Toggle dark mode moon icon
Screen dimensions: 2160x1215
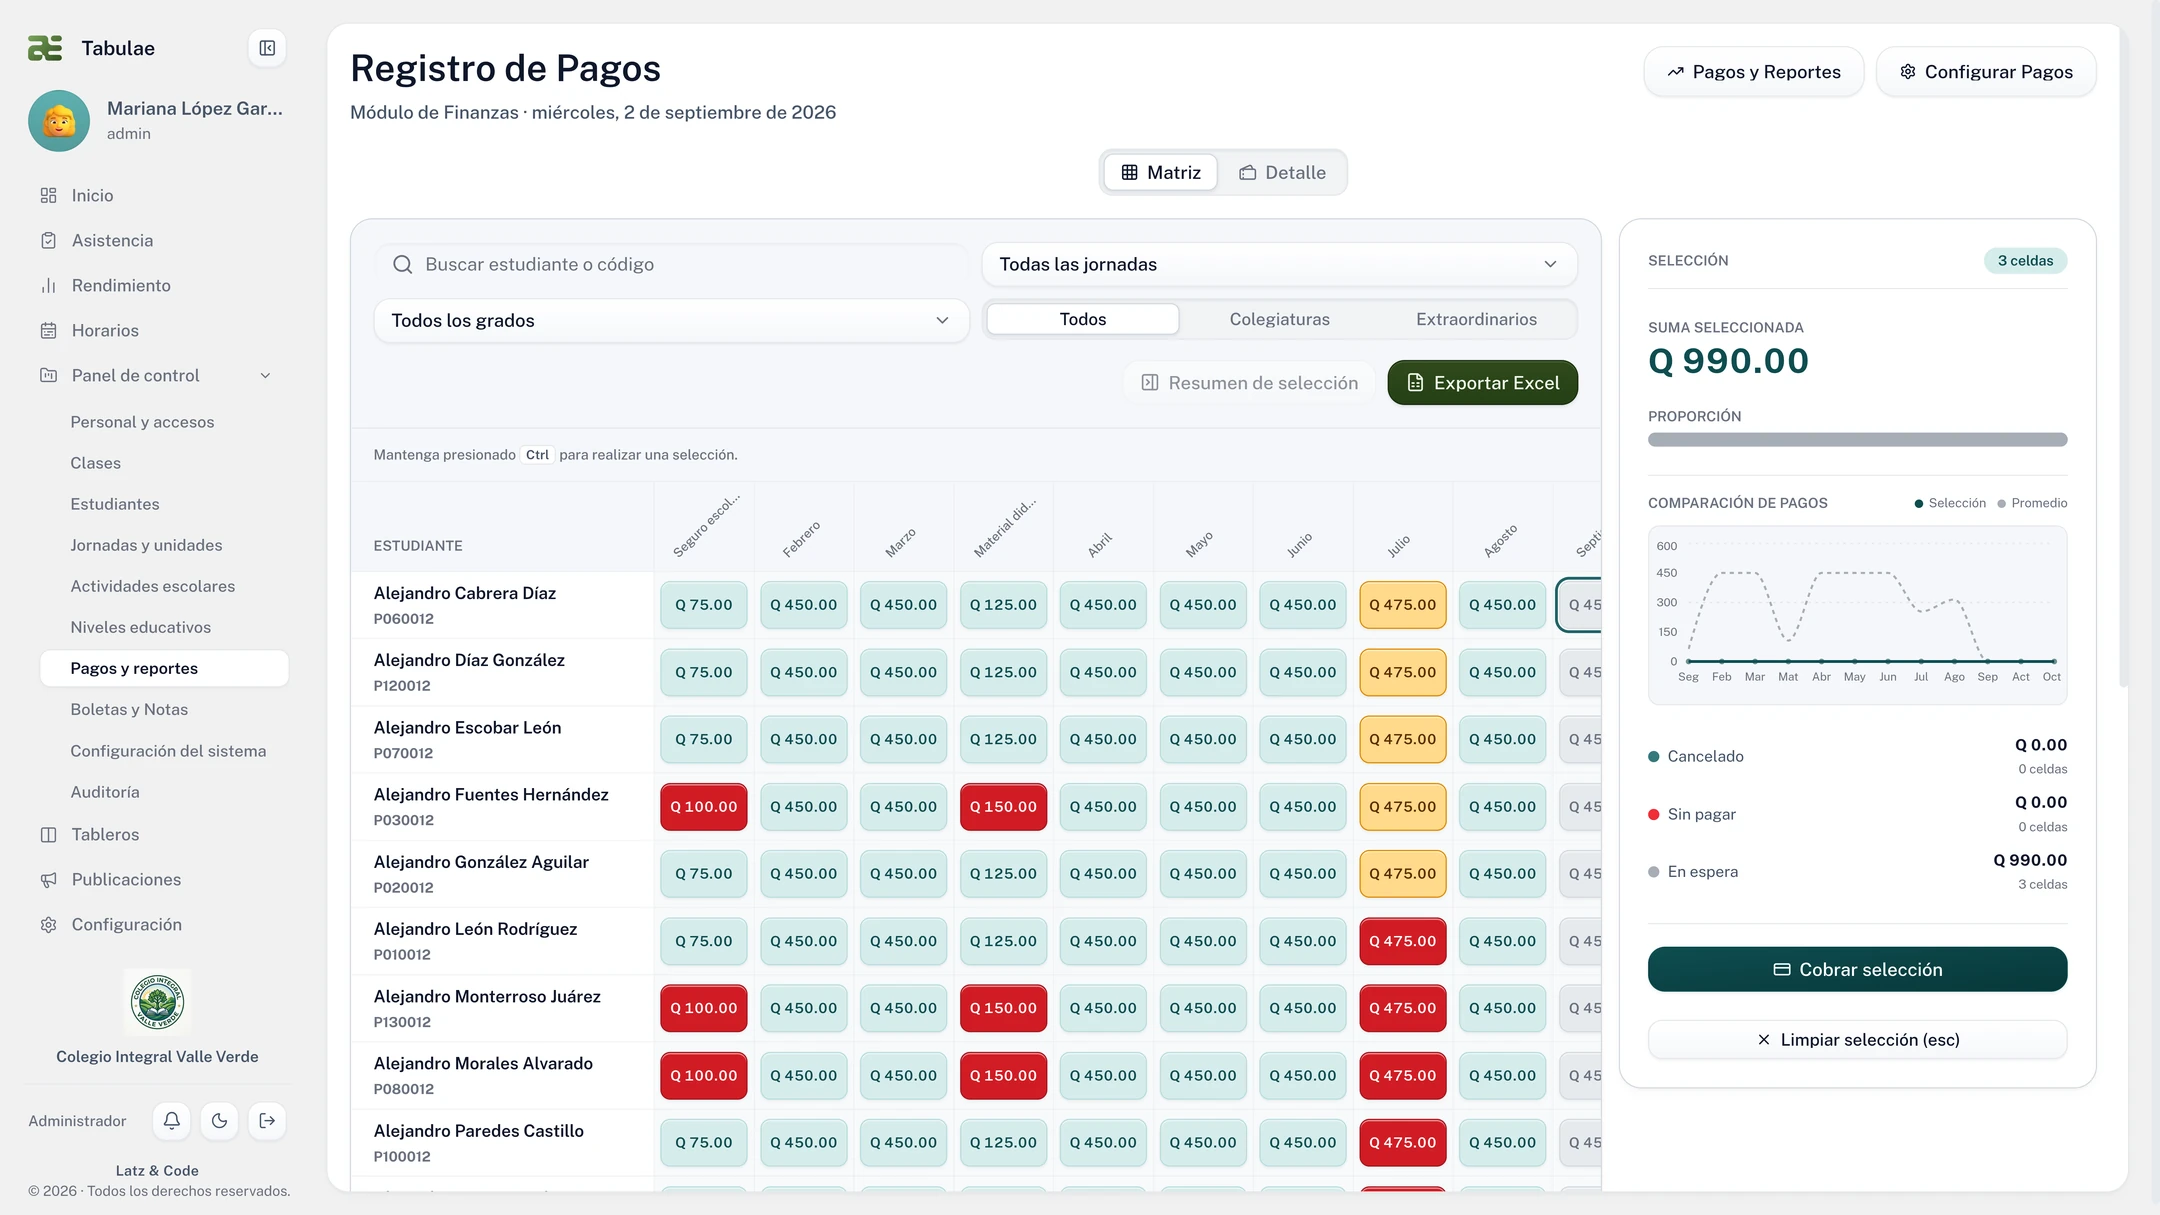[220, 1121]
